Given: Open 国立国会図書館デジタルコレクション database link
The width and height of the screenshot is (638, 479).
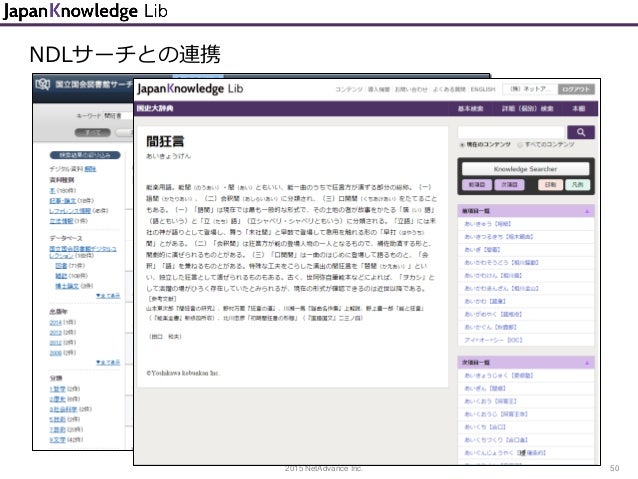Looking at the screenshot, I should pyautogui.click(x=83, y=252).
